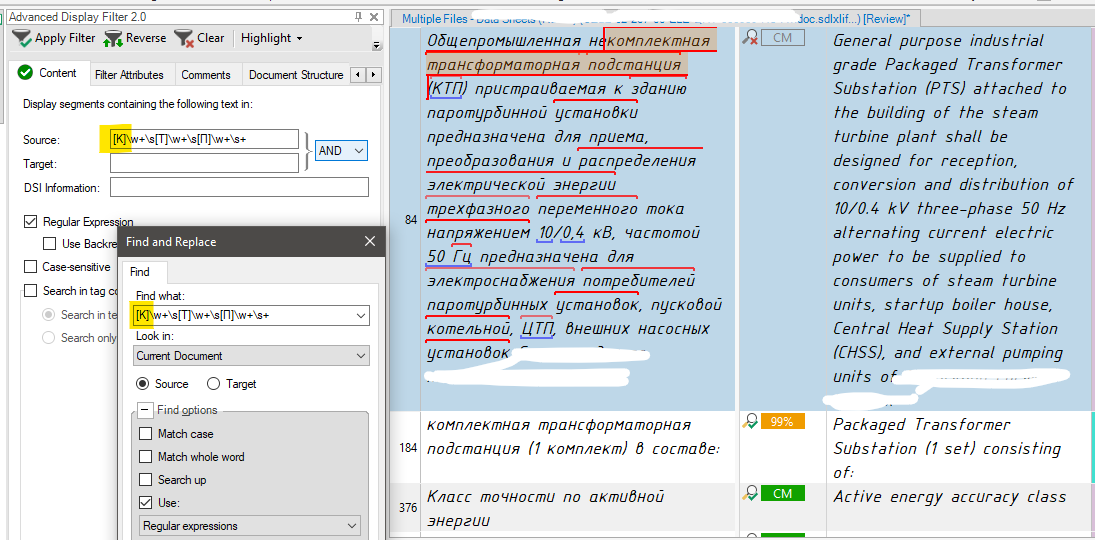Click the status icon on segment 184
Screen dimensions: 1095x540
[750, 422]
